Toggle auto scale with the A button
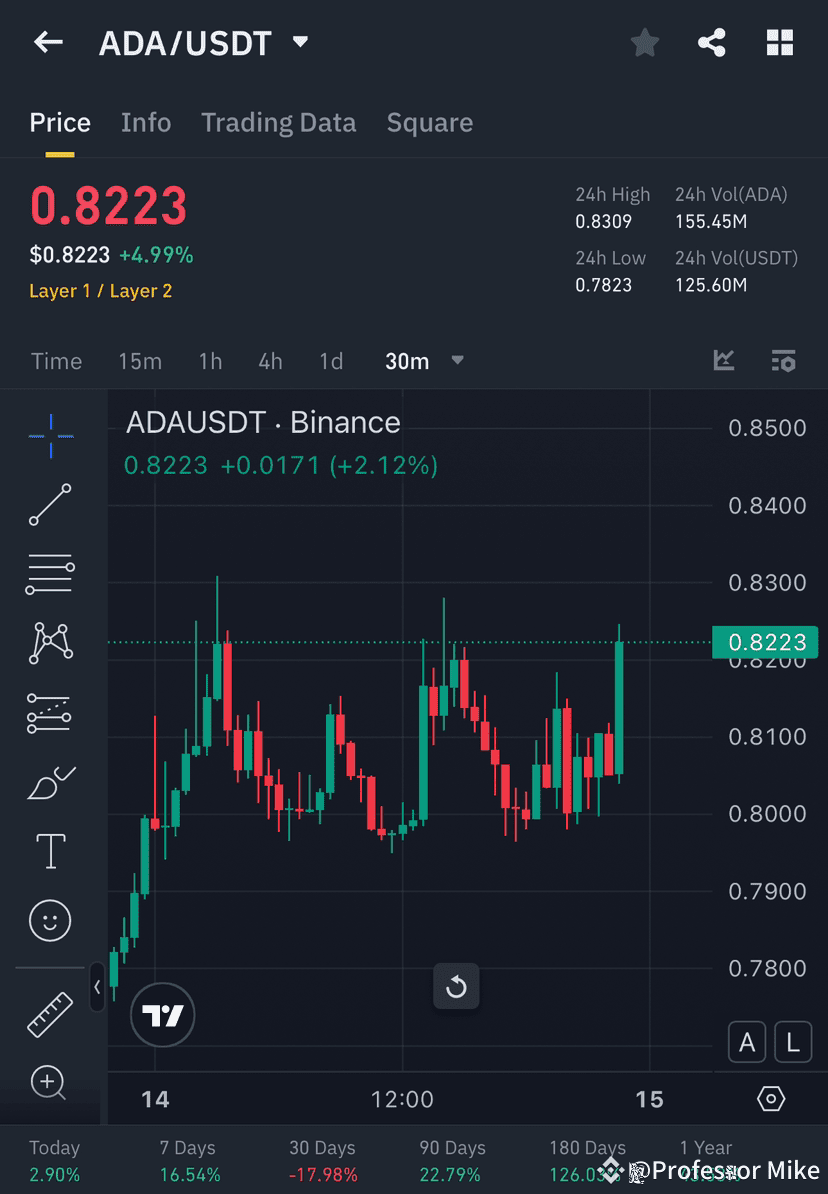Viewport: 828px width, 1194px height. pos(747,1042)
